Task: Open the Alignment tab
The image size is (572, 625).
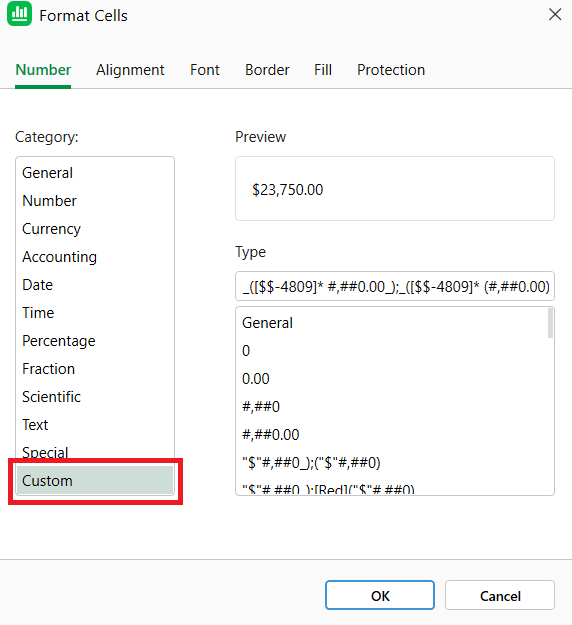Action: pyautogui.click(x=130, y=70)
